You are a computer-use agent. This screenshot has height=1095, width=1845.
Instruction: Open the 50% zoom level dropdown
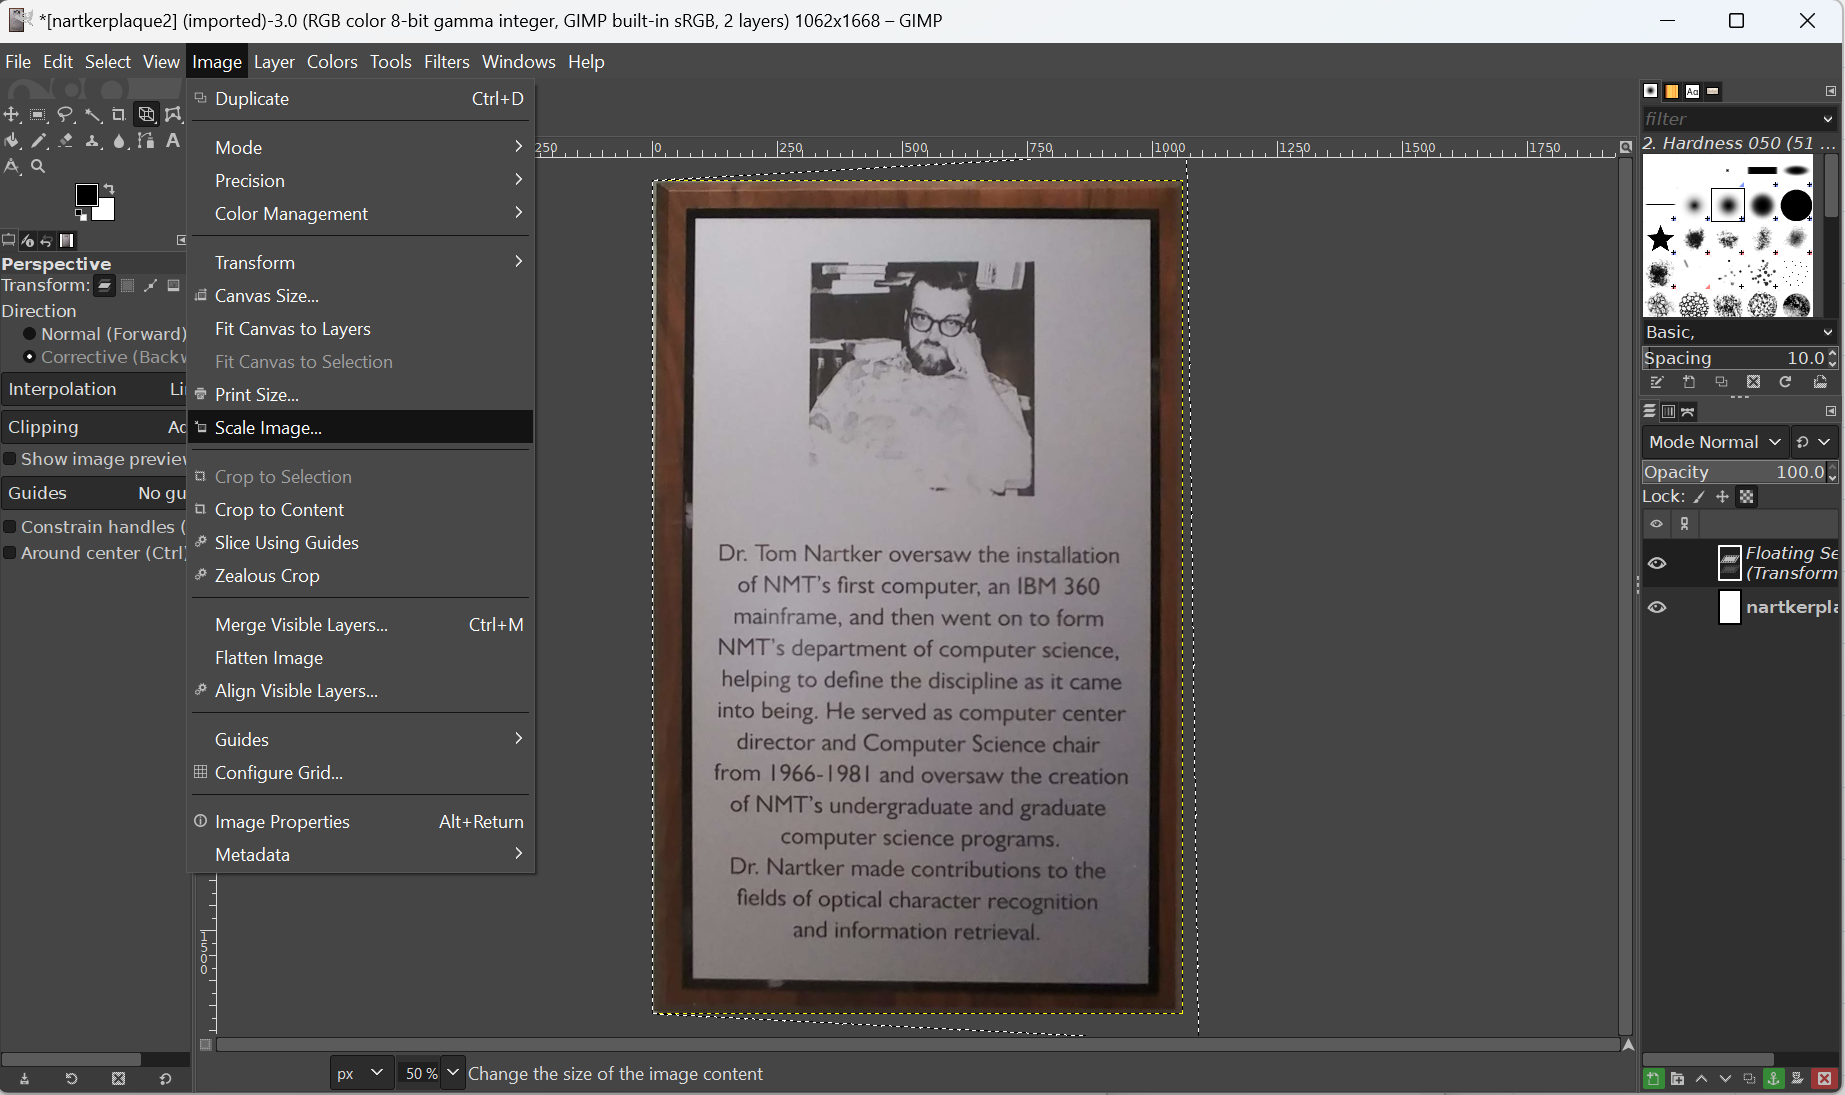pos(452,1073)
